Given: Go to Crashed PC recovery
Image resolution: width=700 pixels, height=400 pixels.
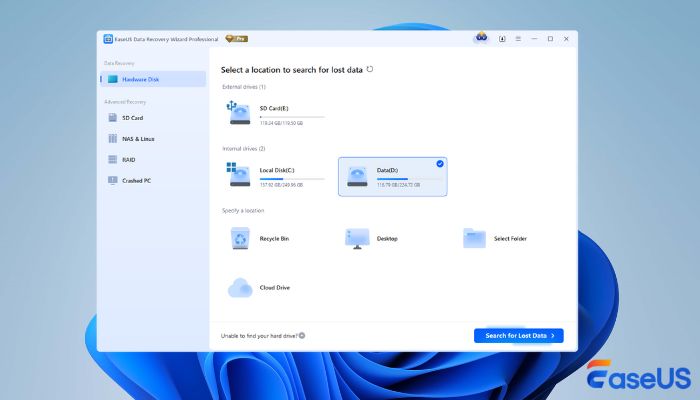Looking at the screenshot, I should pyautogui.click(x=136, y=180).
